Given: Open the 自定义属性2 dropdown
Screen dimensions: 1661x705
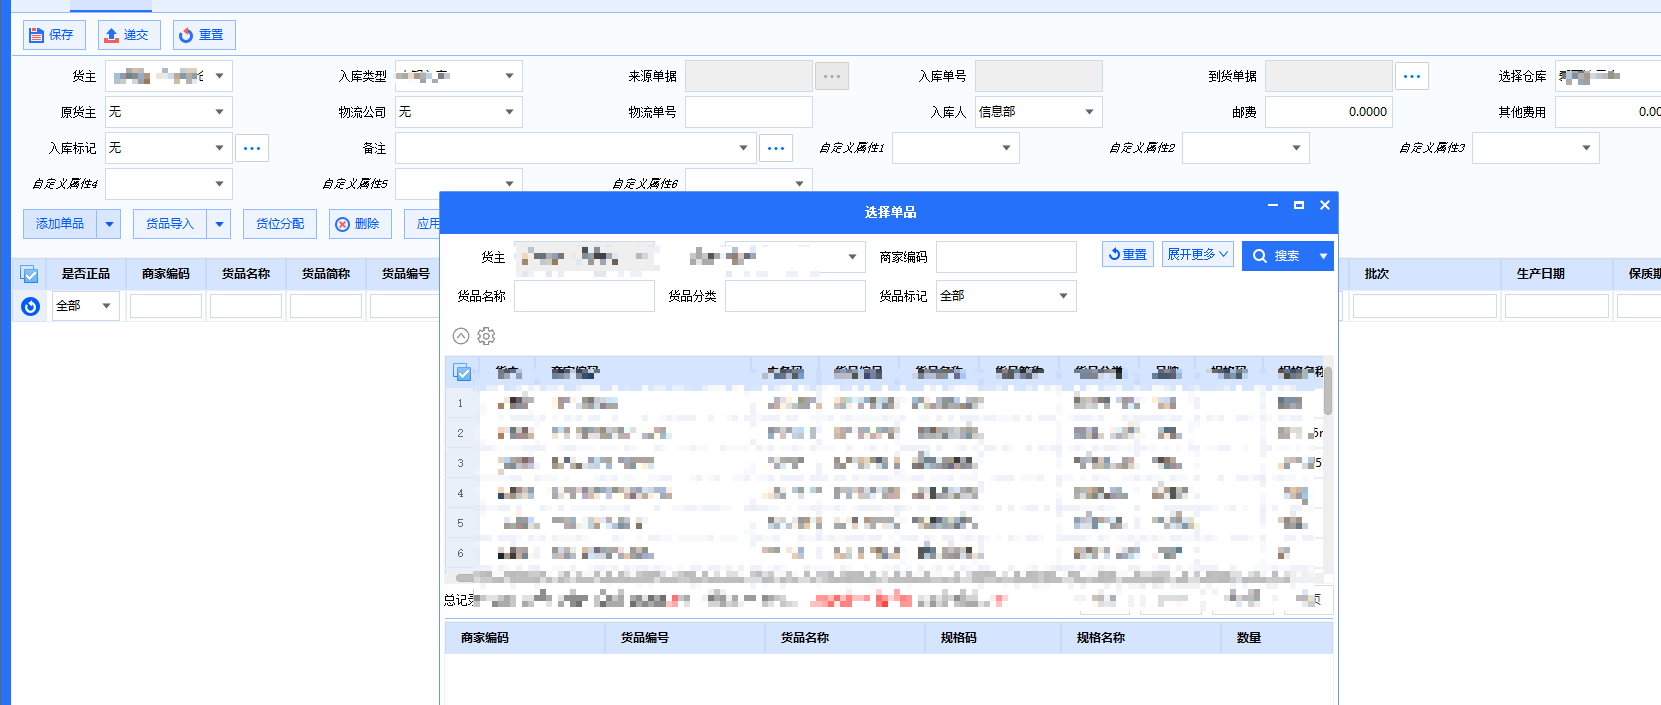Looking at the screenshot, I should pos(1296,148).
